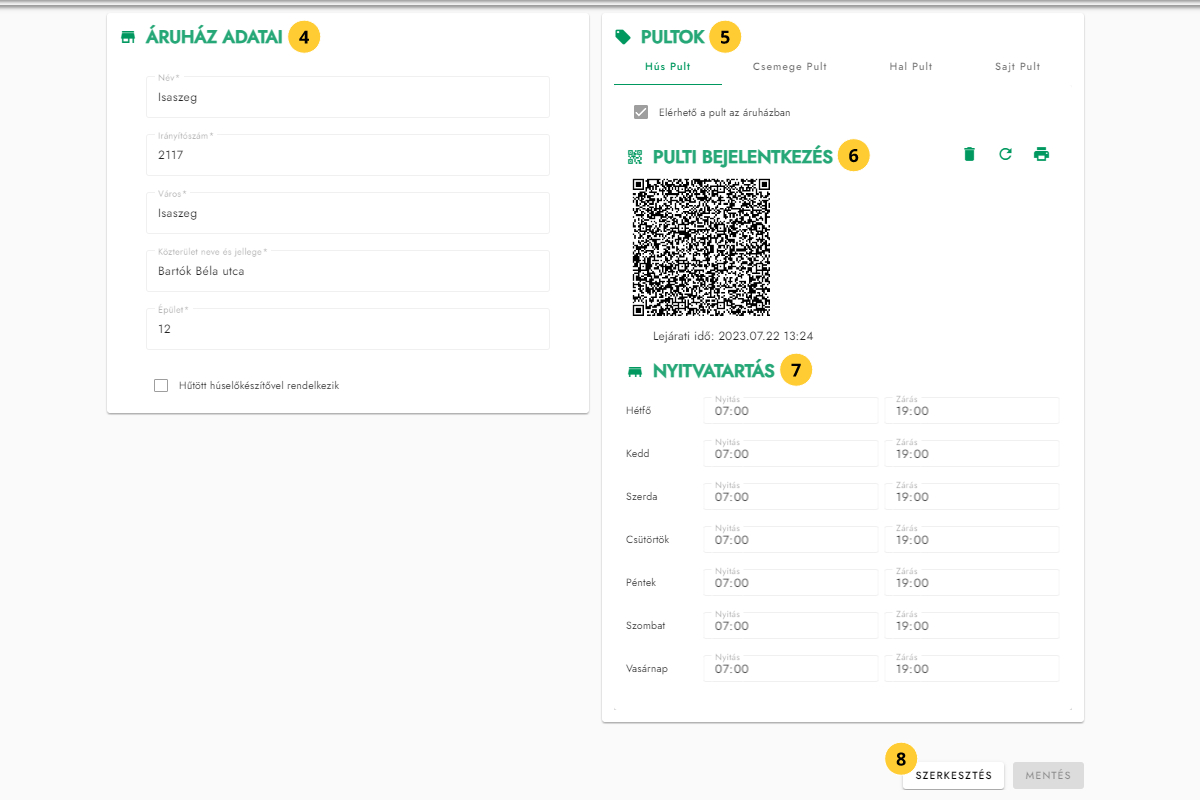This screenshot has height=800, width=1200.
Task: Click the Hétfő Nyitás time field
Action: click(x=791, y=411)
